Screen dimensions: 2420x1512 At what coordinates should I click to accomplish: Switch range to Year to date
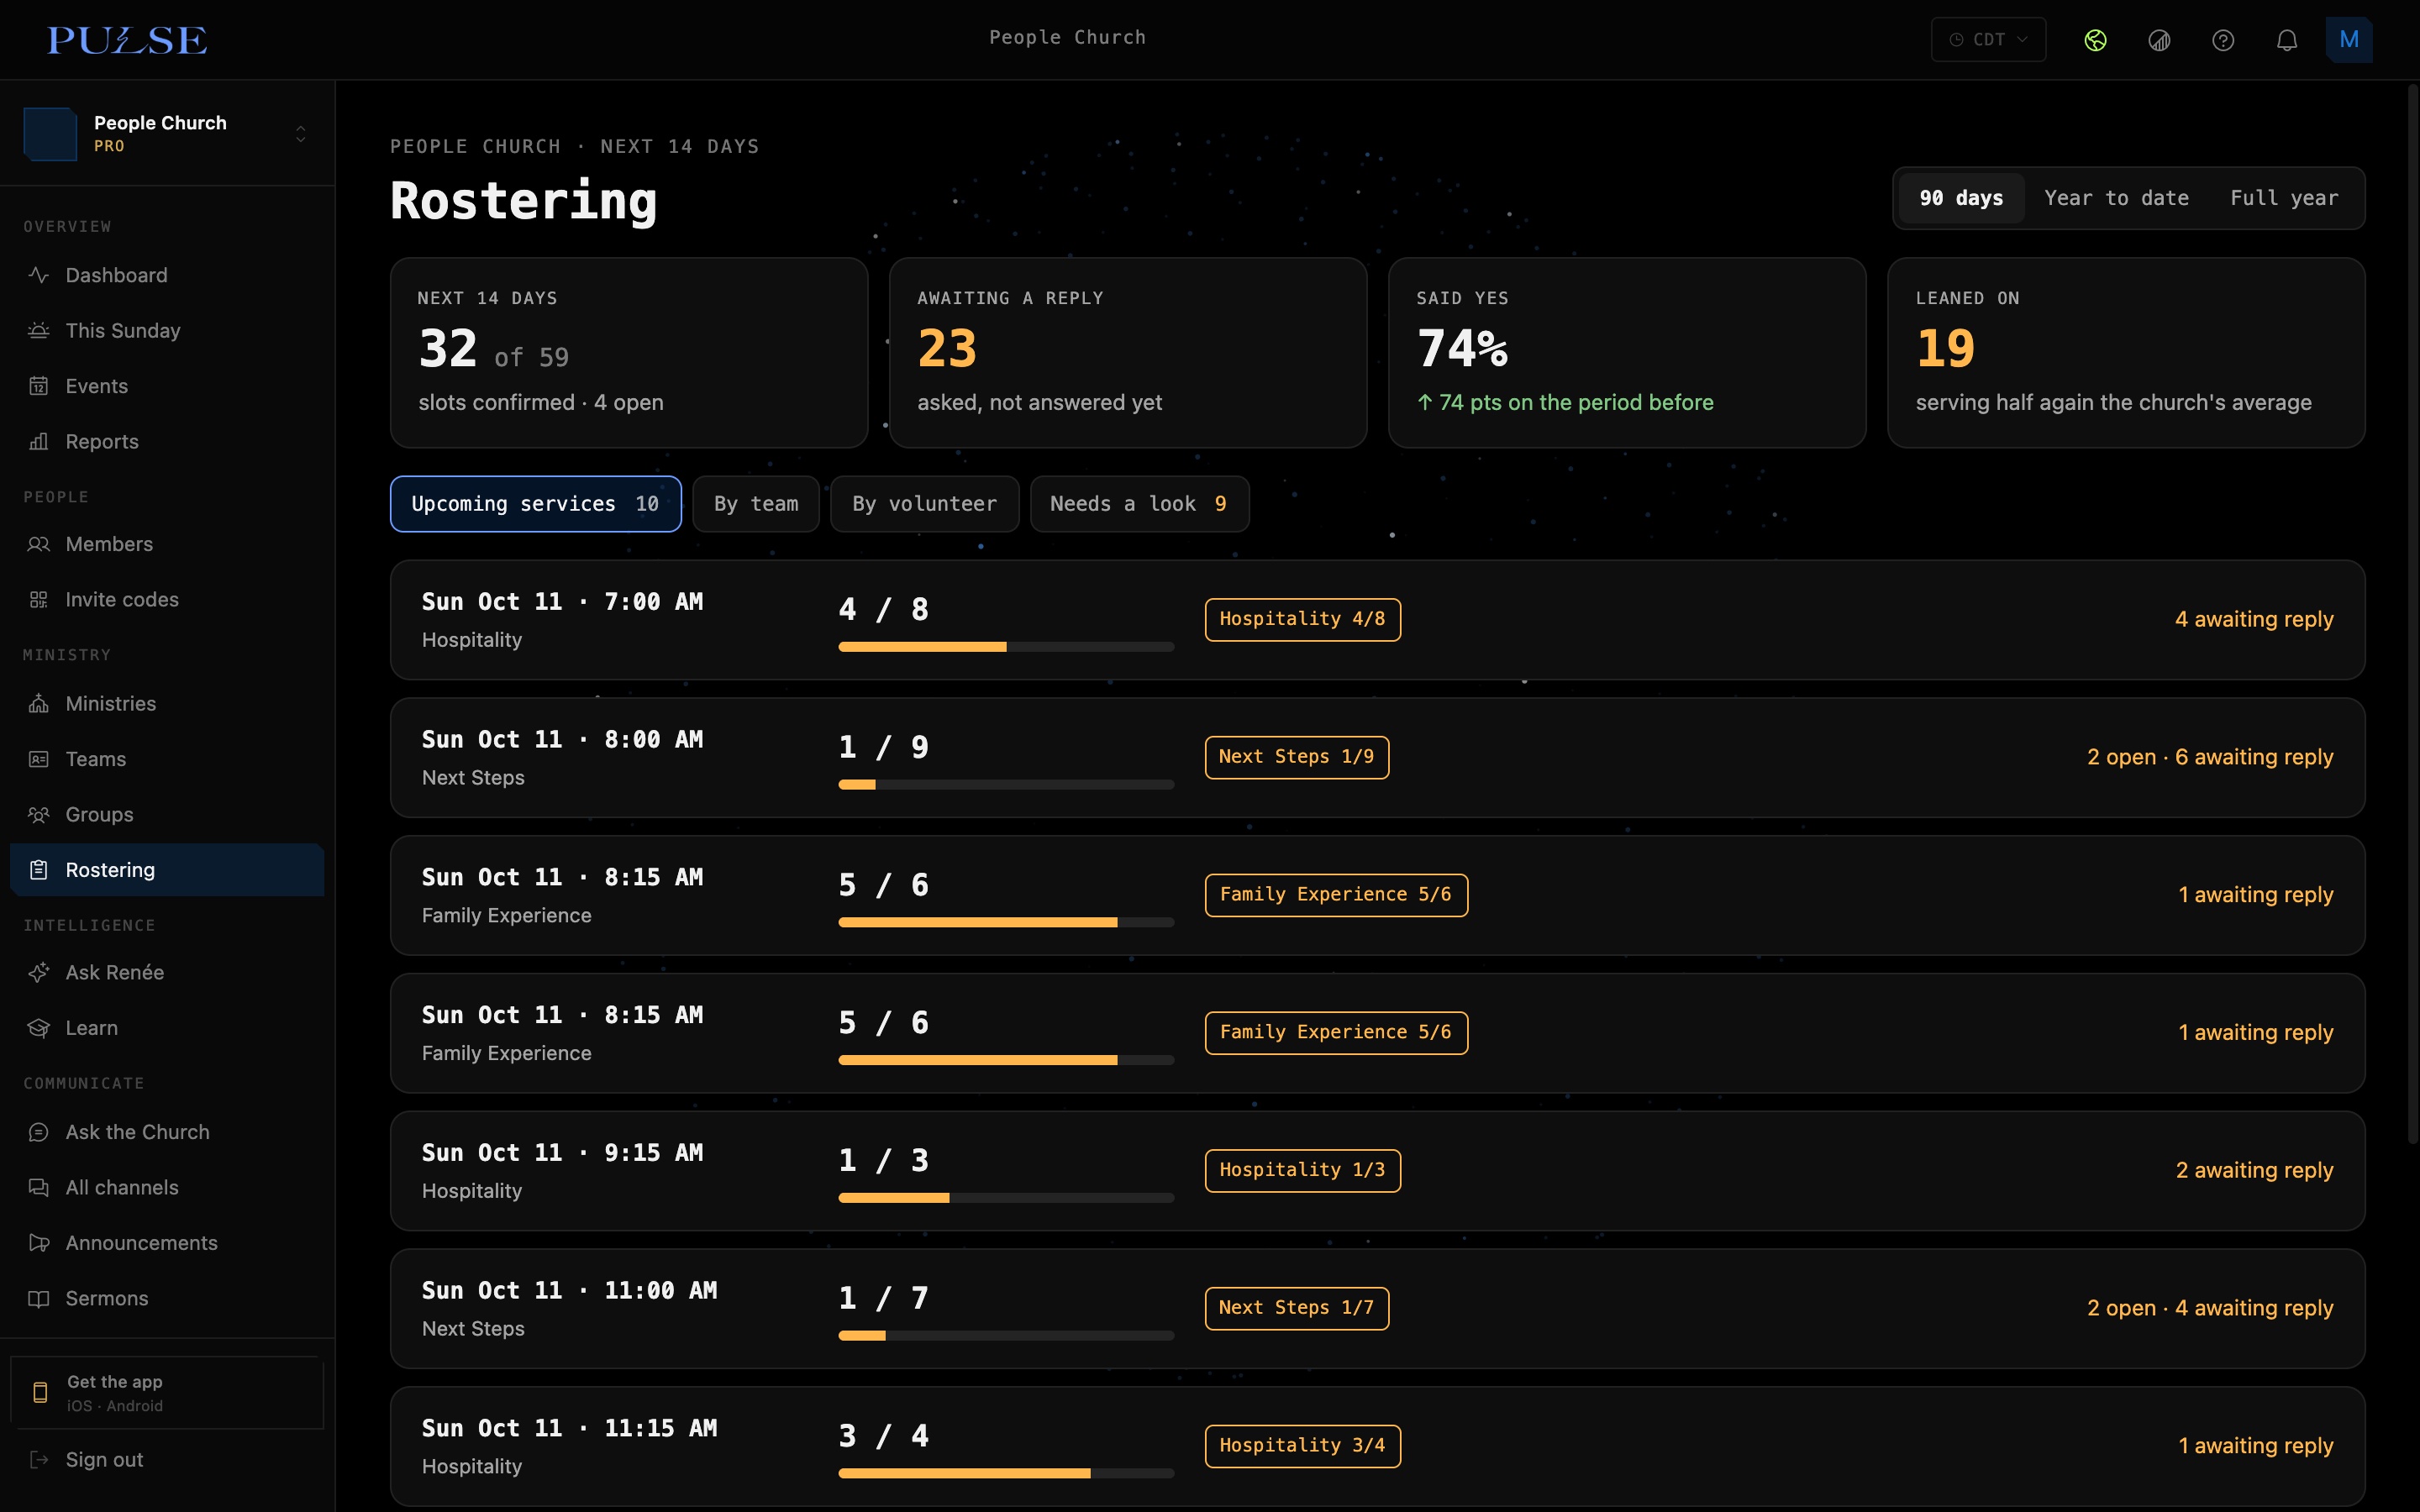click(x=2116, y=198)
